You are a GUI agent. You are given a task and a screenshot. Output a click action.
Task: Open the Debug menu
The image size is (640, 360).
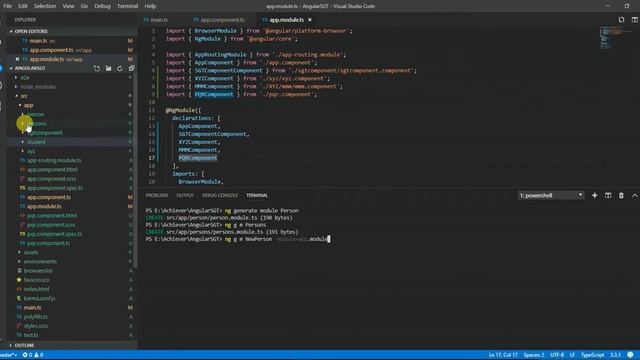[102, 6]
